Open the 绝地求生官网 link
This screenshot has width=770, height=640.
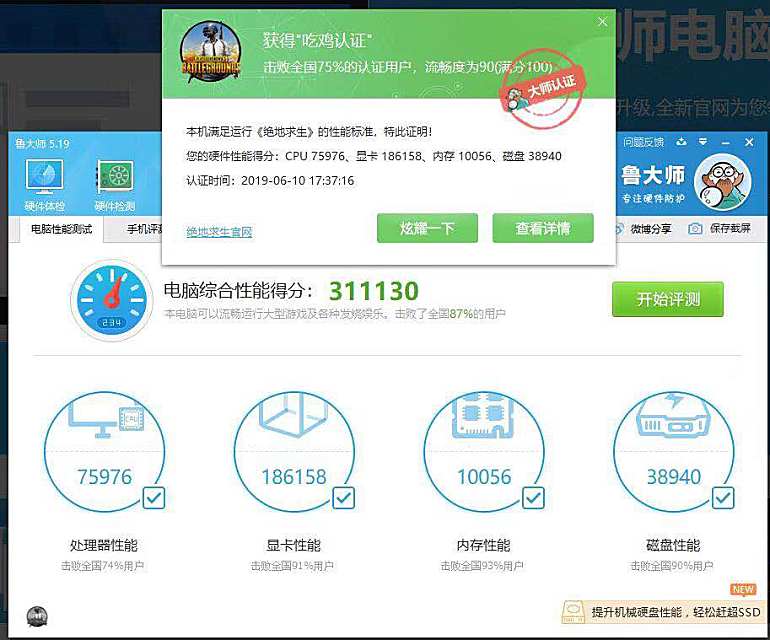tap(219, 232)
